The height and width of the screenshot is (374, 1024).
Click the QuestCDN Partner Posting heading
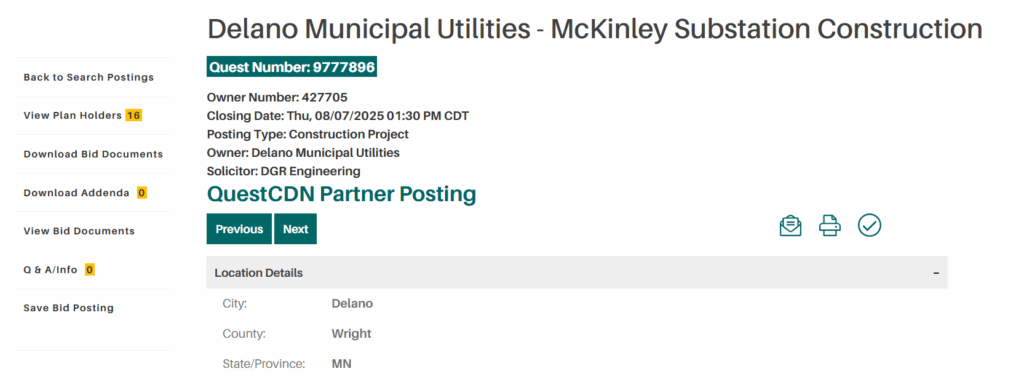[x=342, y=194]
